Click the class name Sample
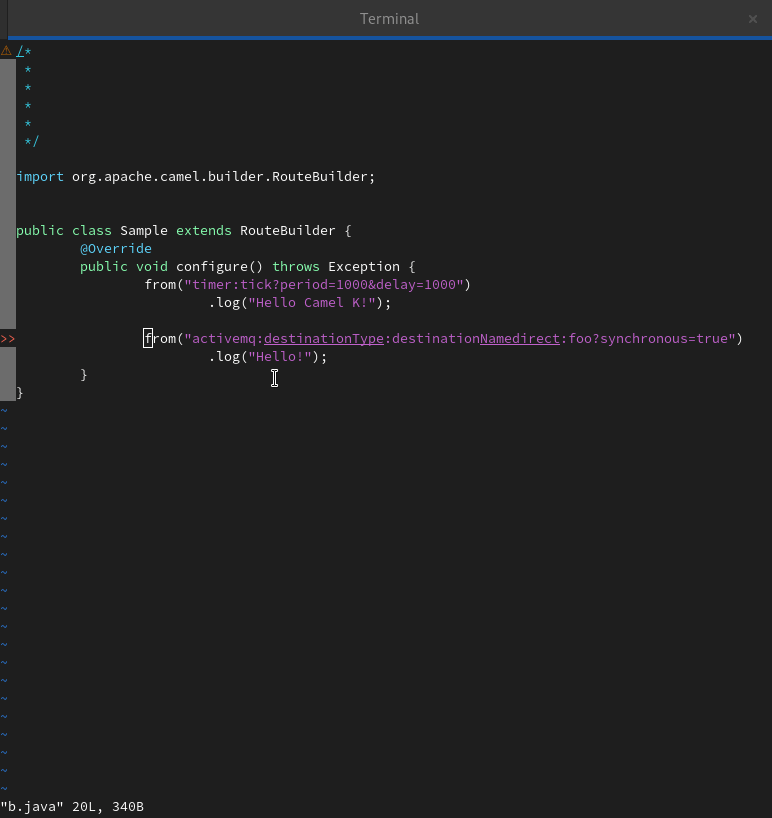 [144, 230]
